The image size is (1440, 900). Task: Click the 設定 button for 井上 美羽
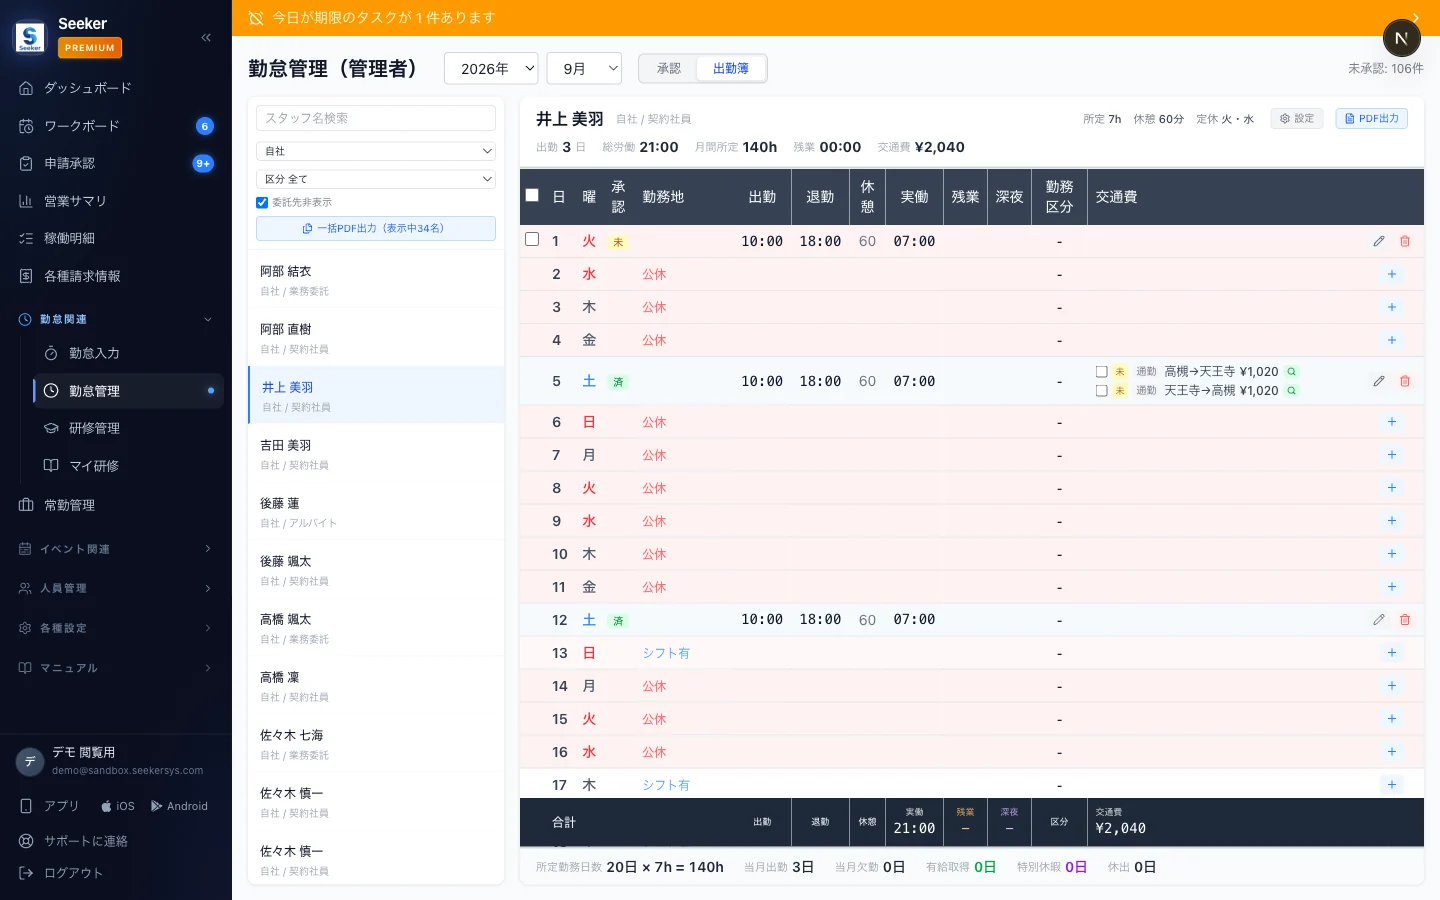(1297, 118)
